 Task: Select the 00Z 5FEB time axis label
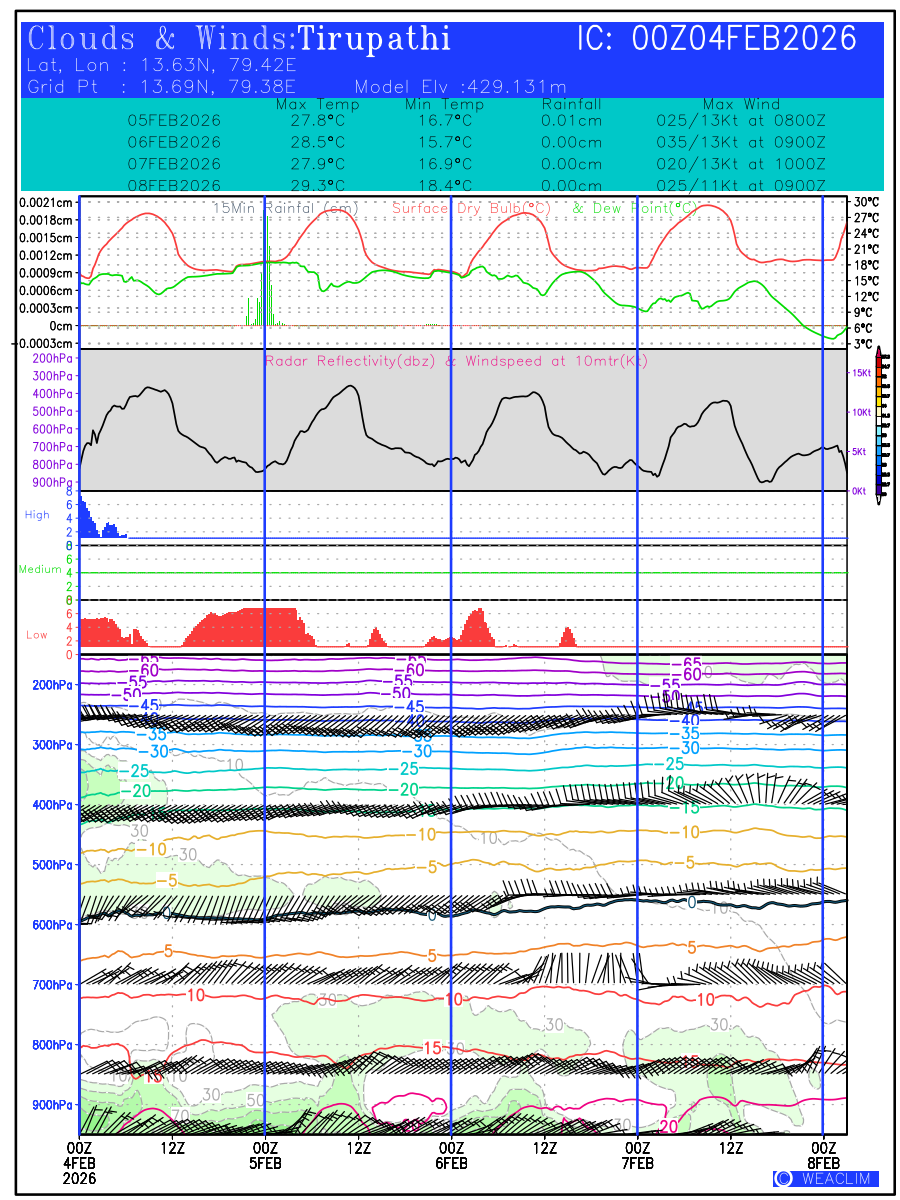pyautogui.click(x=265, y=1155)
